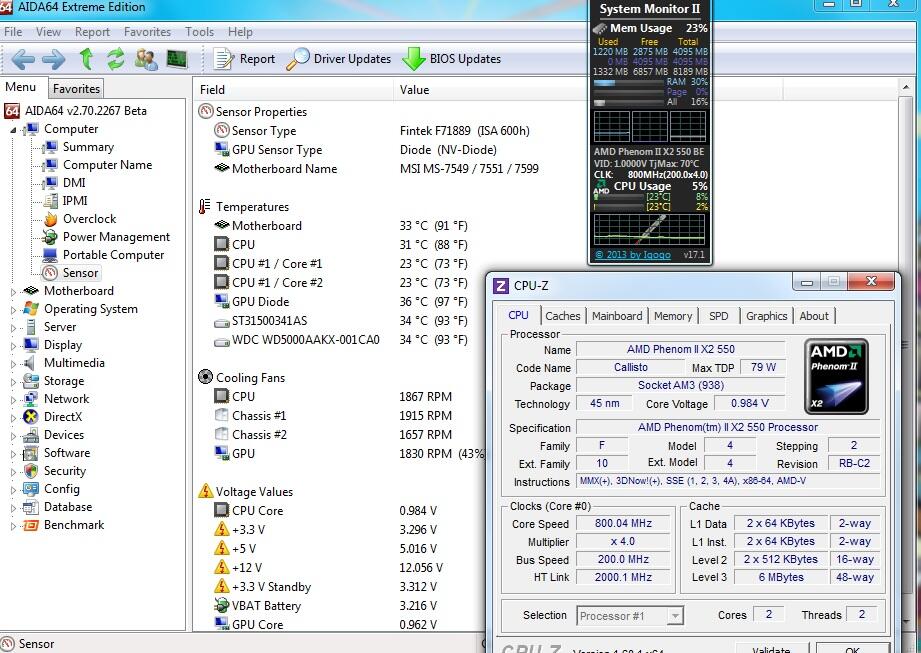Screen dimensions: 921x653
Task: Select Portable Computer icon in tree
Action: point(51,255)
